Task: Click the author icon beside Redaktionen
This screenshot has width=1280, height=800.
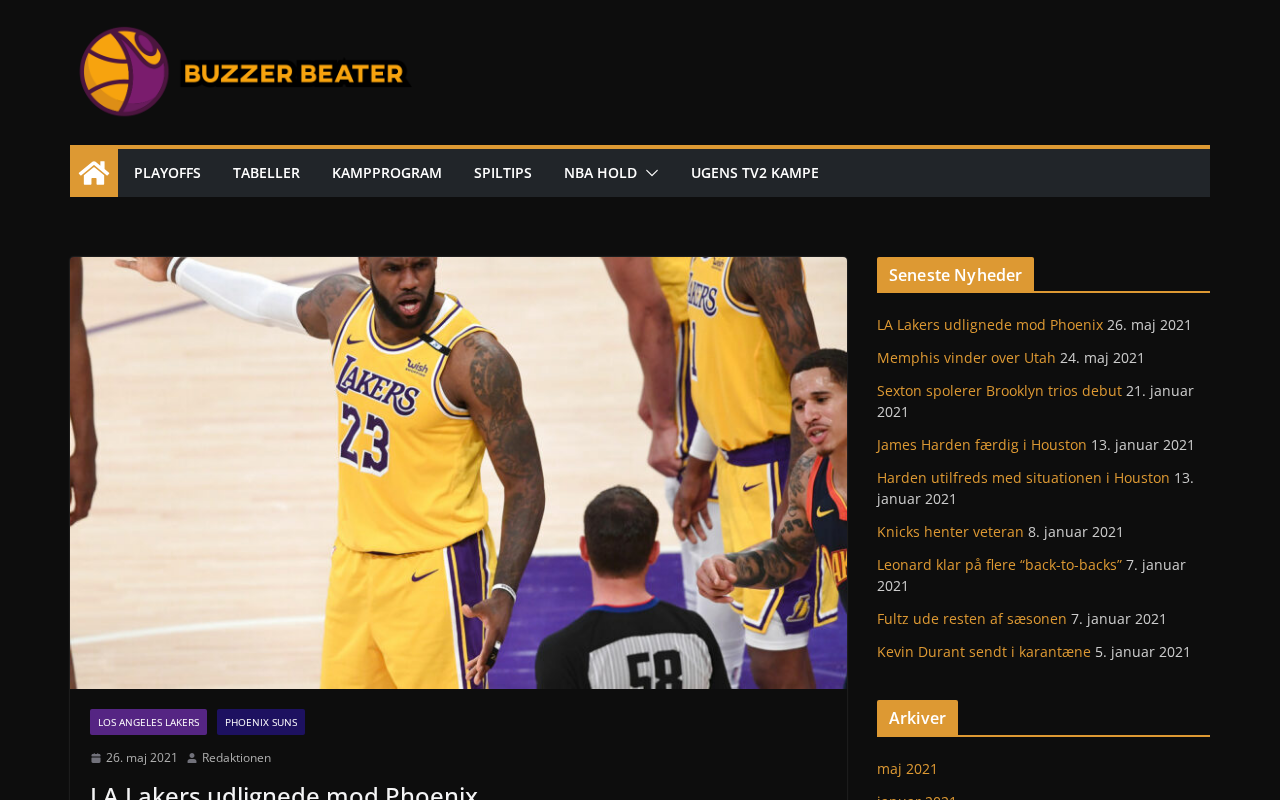Action: point(192,758)
